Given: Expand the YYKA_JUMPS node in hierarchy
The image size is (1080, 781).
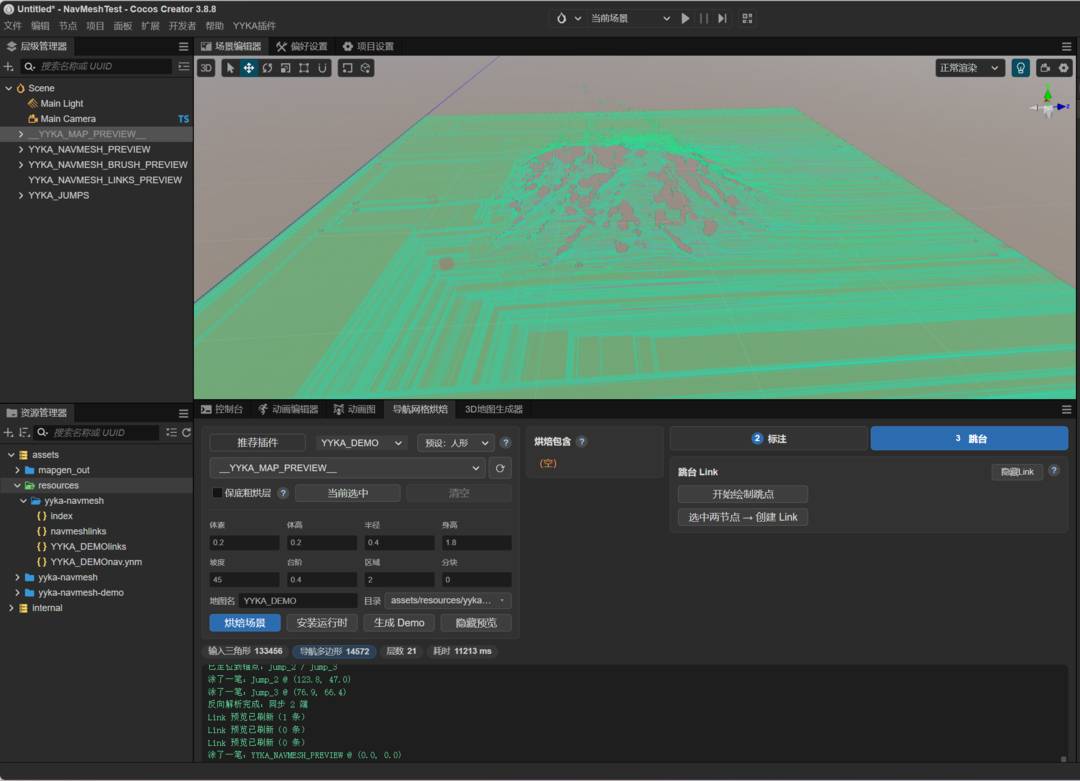Looking at the screenshot, I should 21,196.
